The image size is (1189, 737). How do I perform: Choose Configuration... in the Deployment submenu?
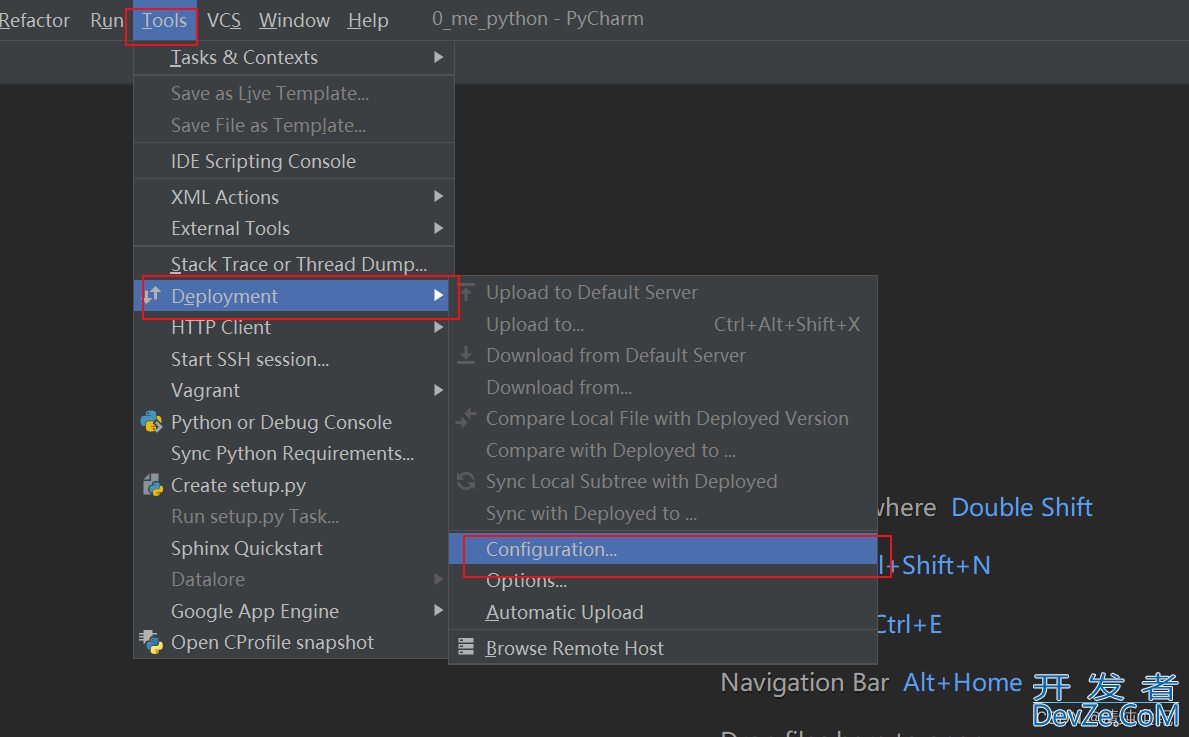point(663,549)
